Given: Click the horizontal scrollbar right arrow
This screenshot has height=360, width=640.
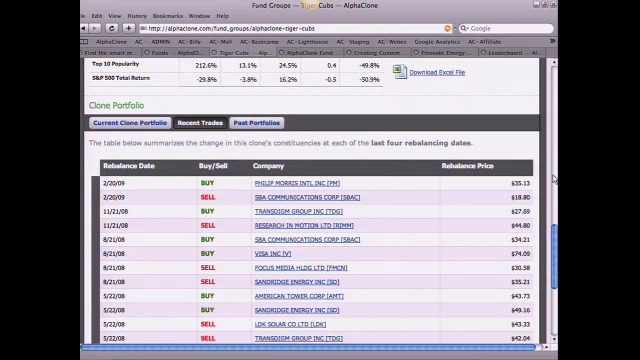Looking at the screenshot, I should click(x=547, y=347).
